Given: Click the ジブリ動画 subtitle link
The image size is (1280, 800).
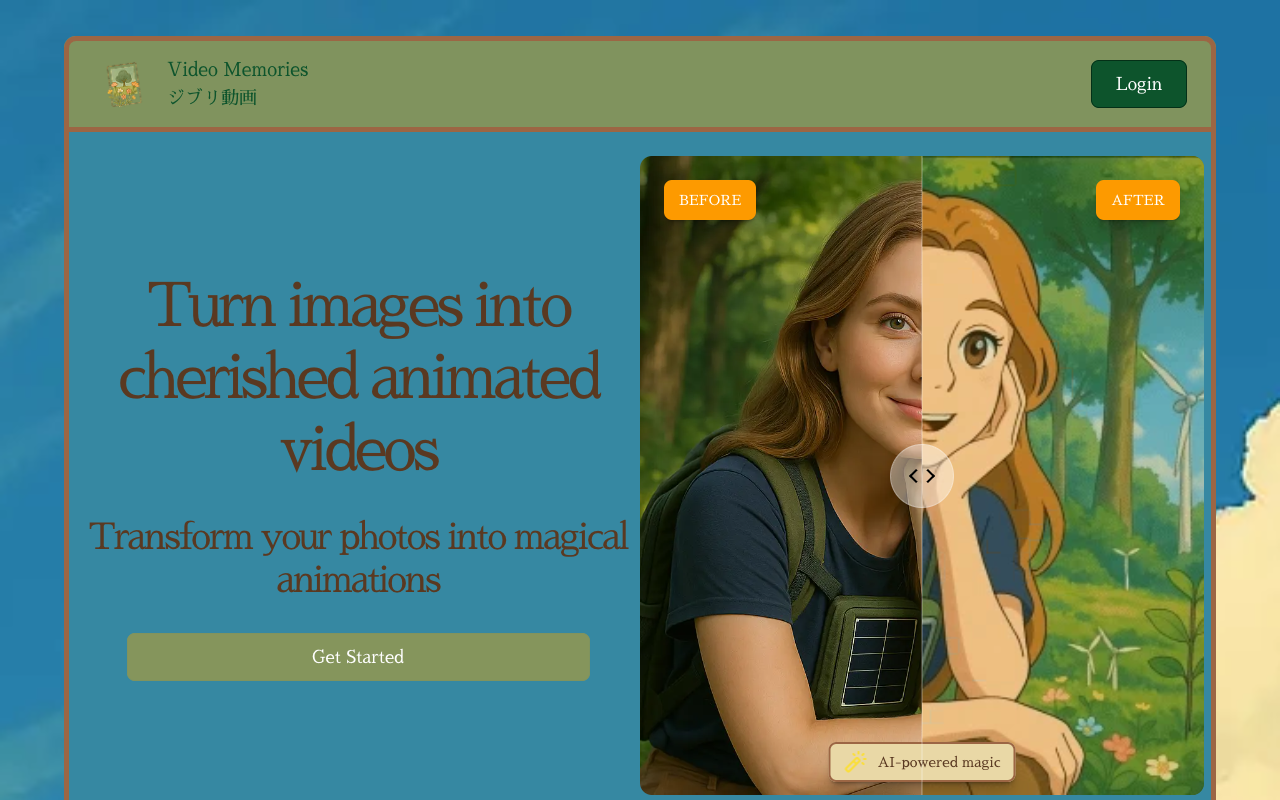Looking at the screenshot, I should pyautogui.click(x=212, y=97).
